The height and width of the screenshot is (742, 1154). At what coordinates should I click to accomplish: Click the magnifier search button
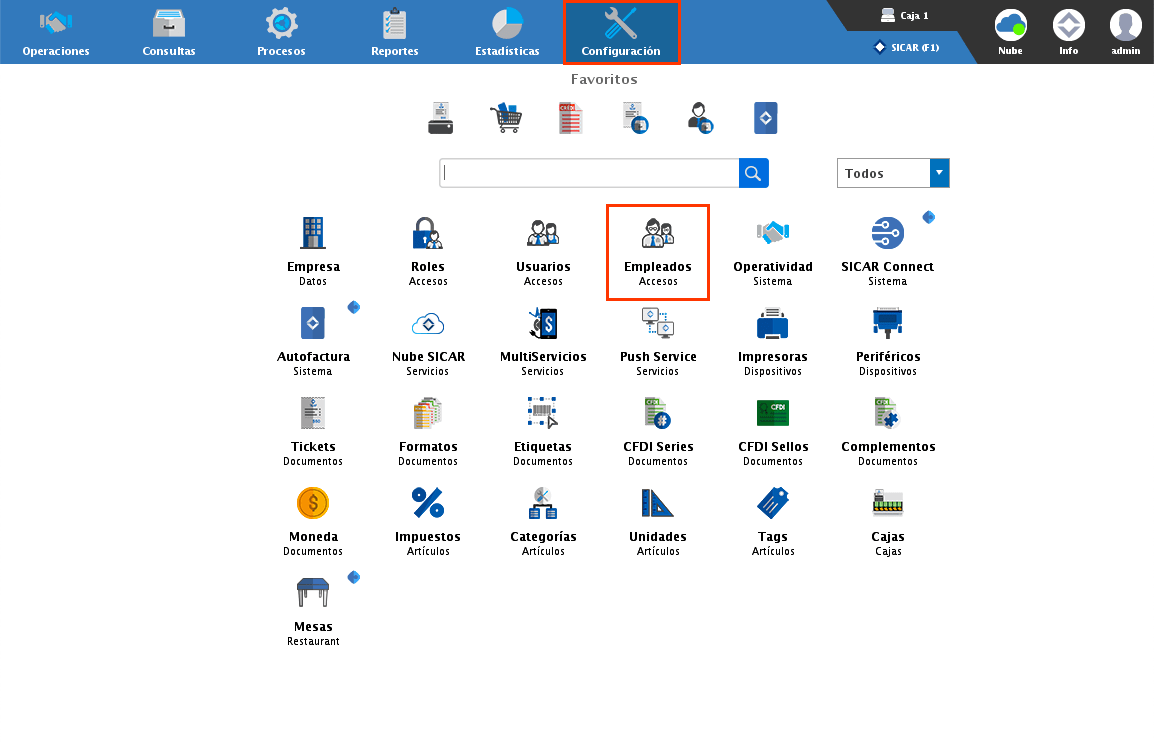click(x=753, y=173)
